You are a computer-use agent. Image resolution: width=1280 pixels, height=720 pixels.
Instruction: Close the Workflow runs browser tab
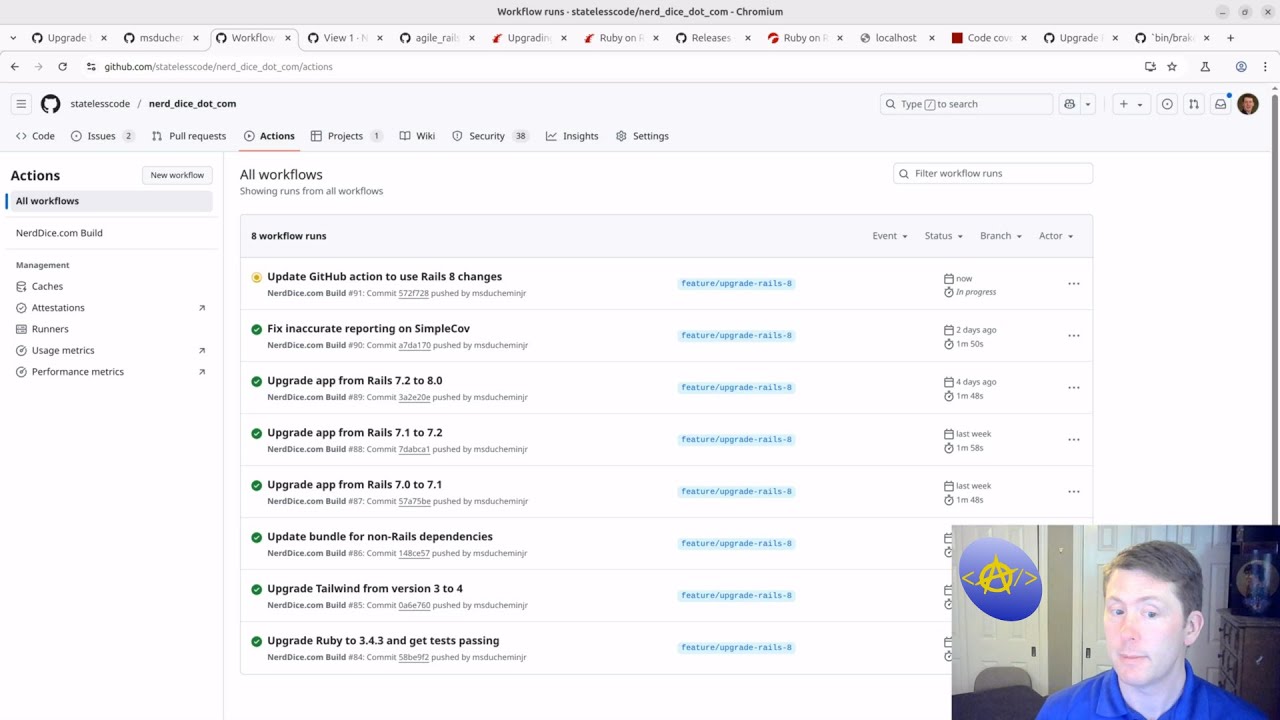(288, 38)
